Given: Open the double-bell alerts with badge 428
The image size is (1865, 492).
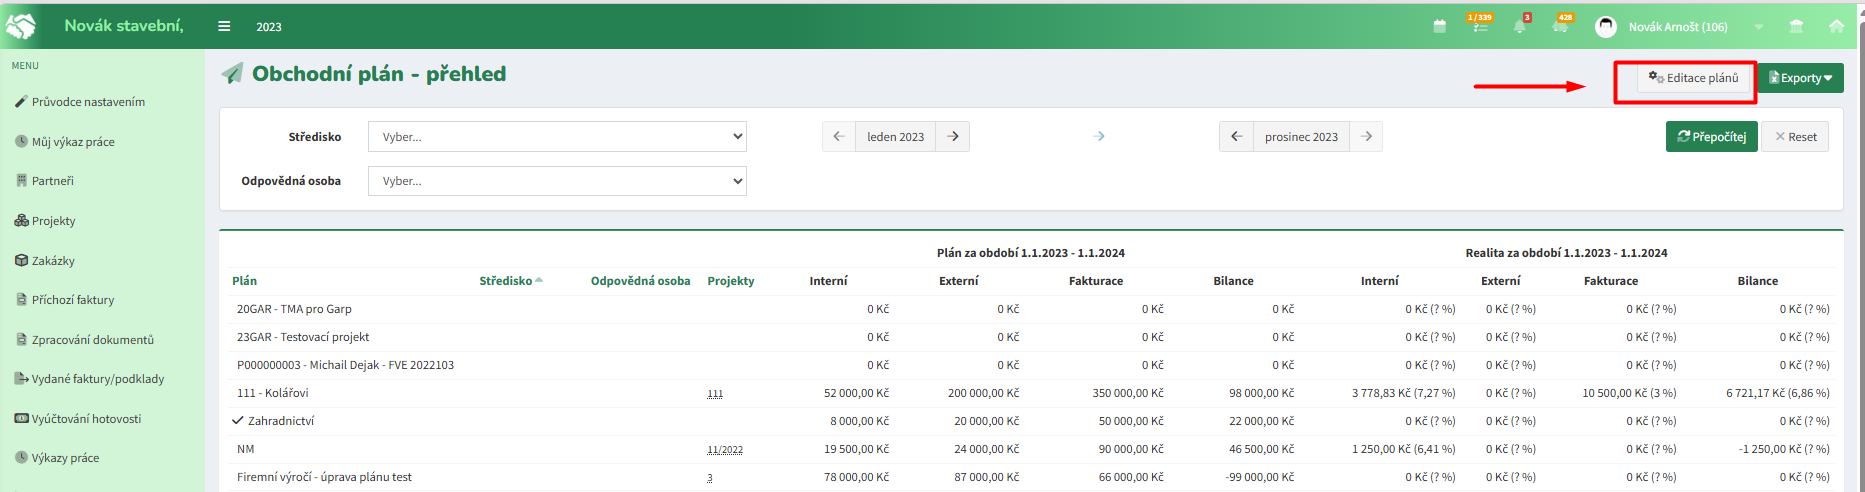Looking at the screenshot, I should coord(1561,24).
